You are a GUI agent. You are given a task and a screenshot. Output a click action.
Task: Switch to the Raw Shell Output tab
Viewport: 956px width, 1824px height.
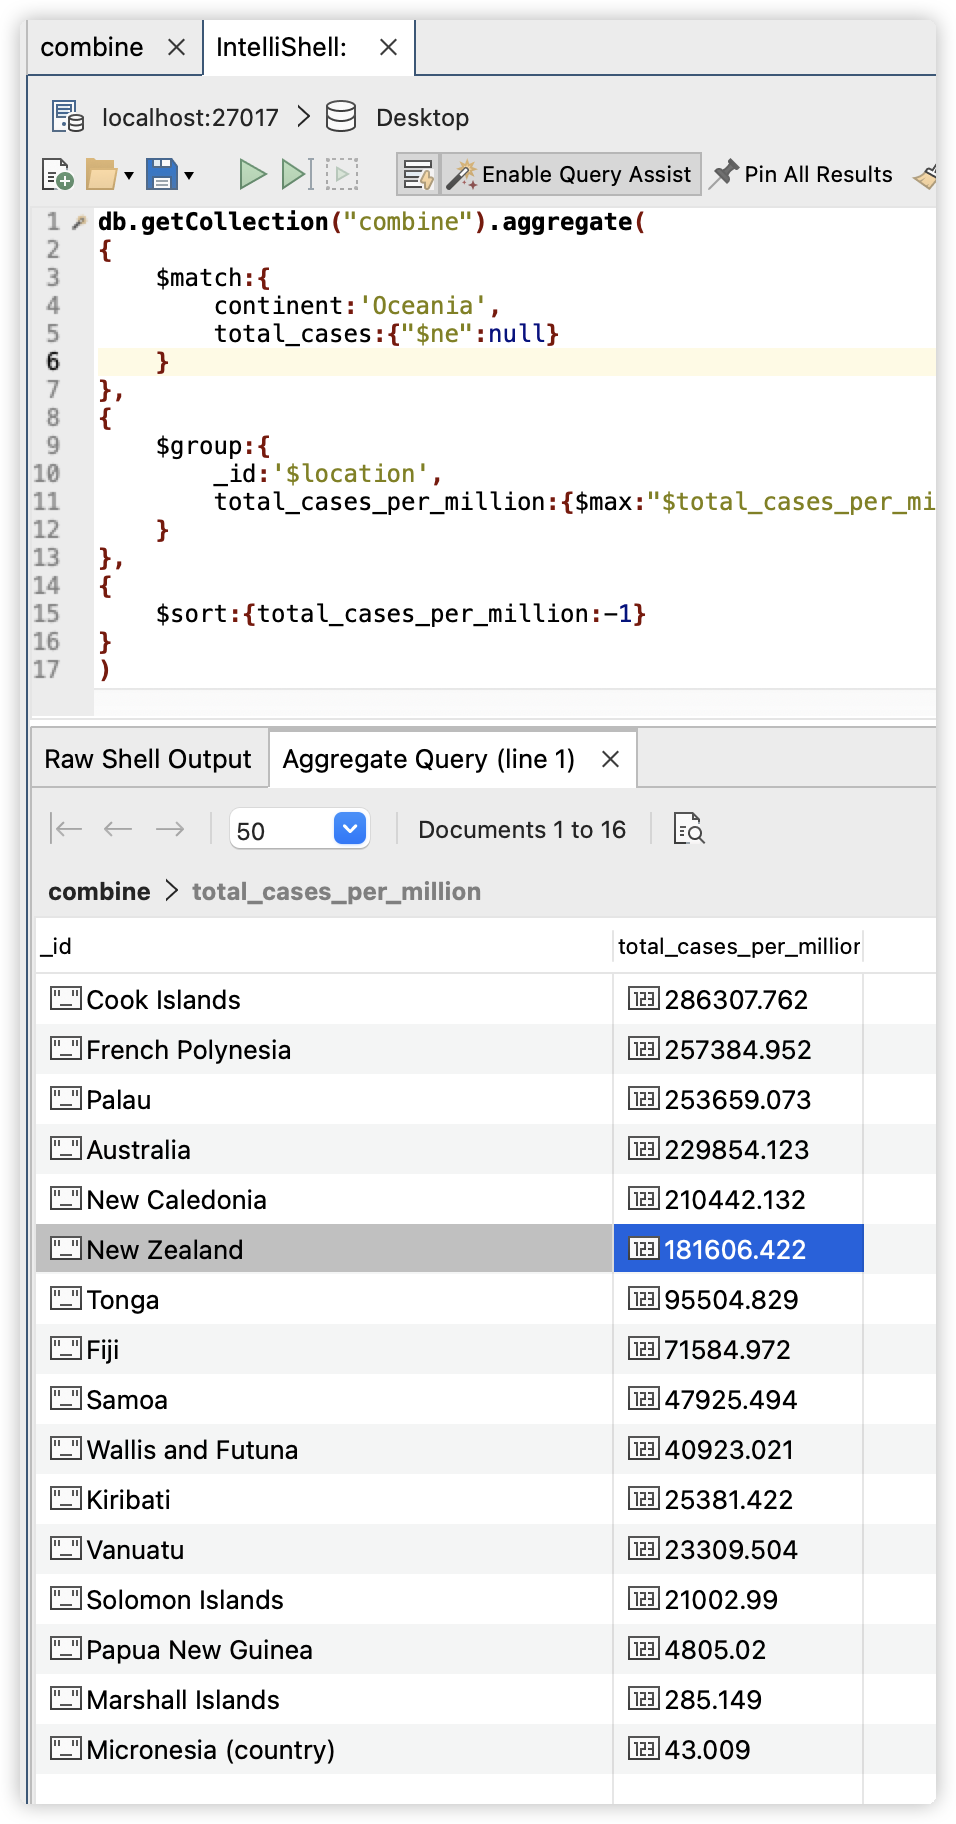point(148,759)
